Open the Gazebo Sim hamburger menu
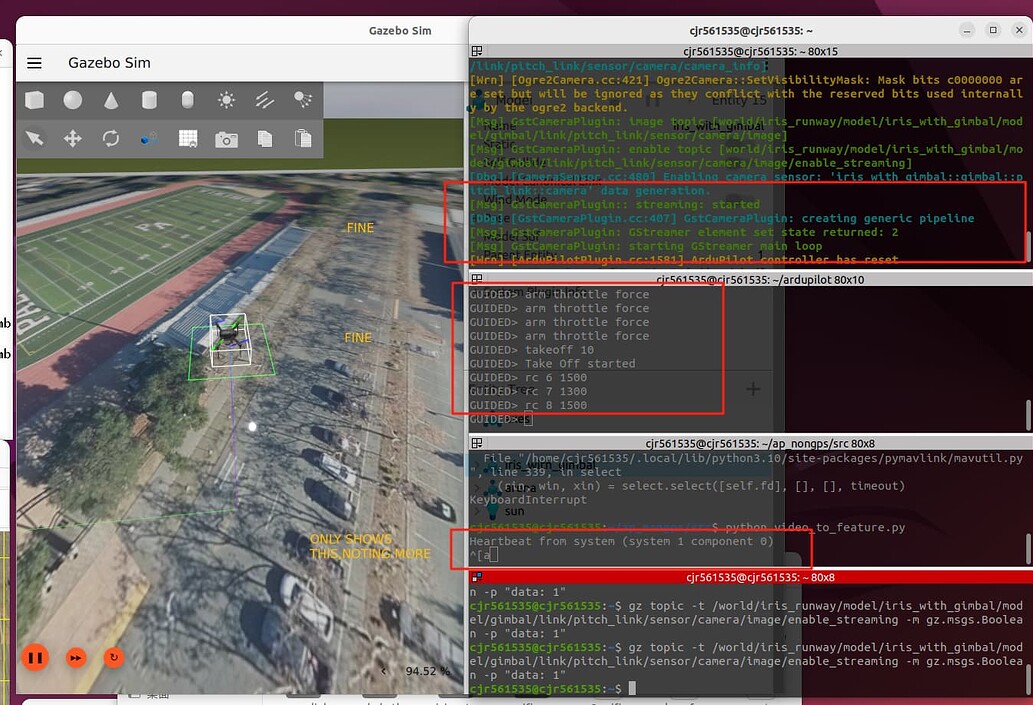This screenshot has width=1033, height=705. tap(33, 62)
